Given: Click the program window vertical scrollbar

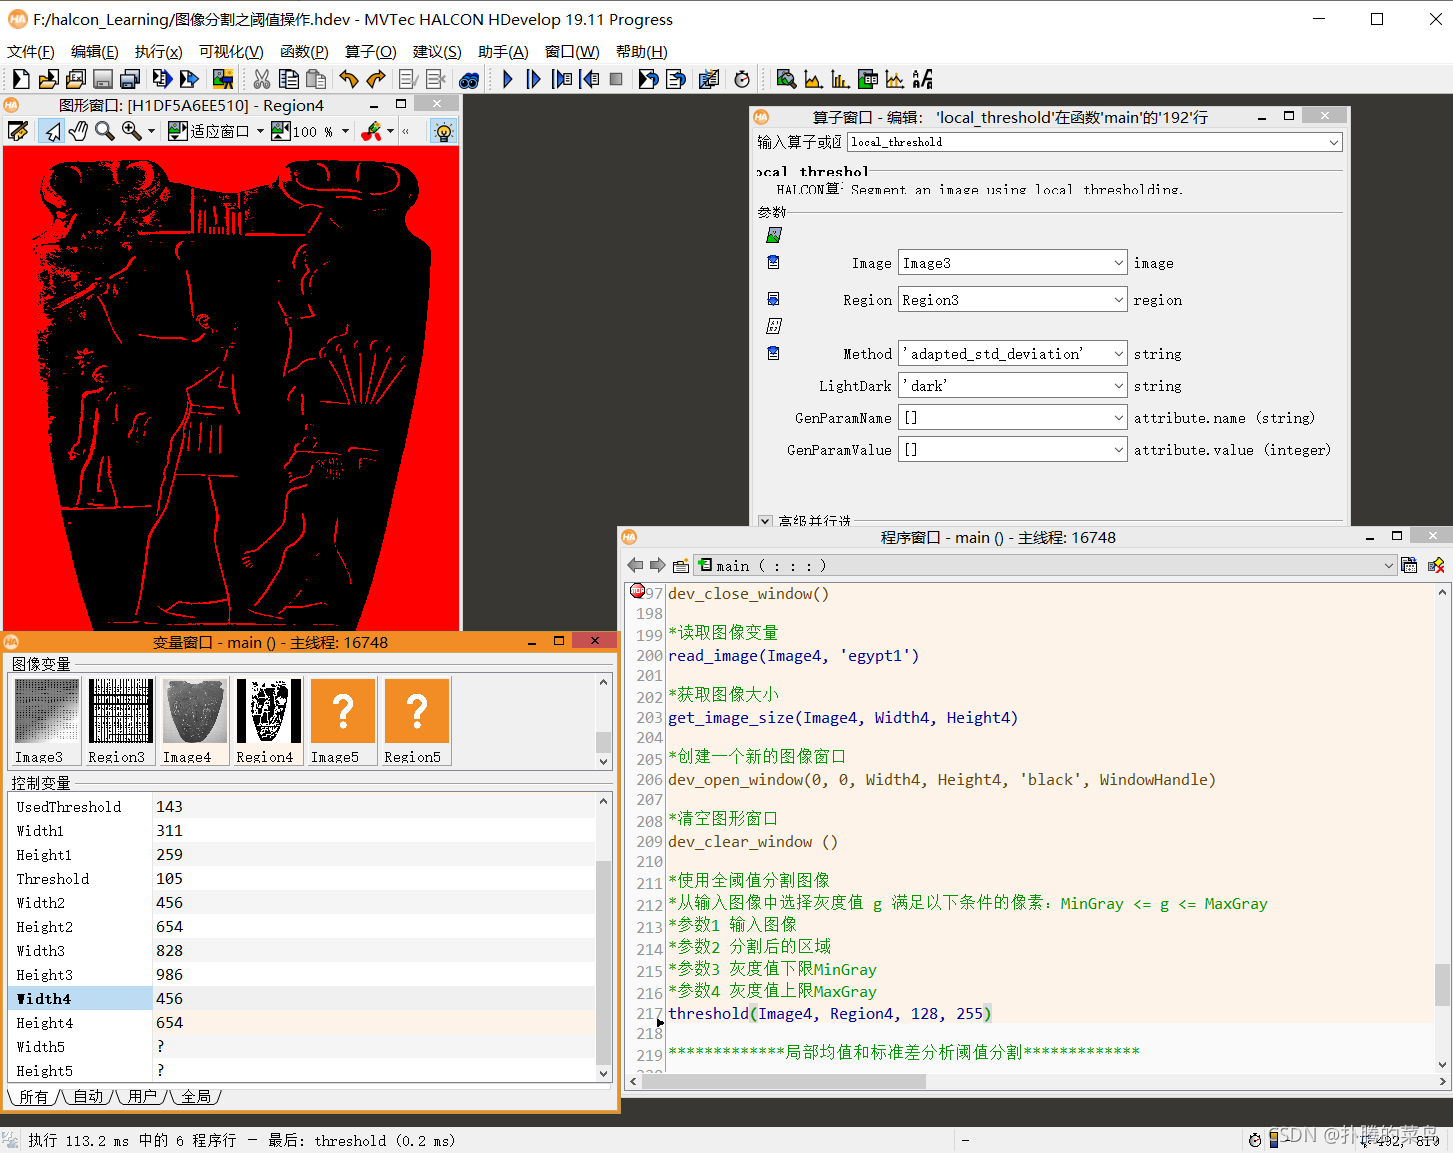Looking at the screenshot, I should [x=1442, y=828].
